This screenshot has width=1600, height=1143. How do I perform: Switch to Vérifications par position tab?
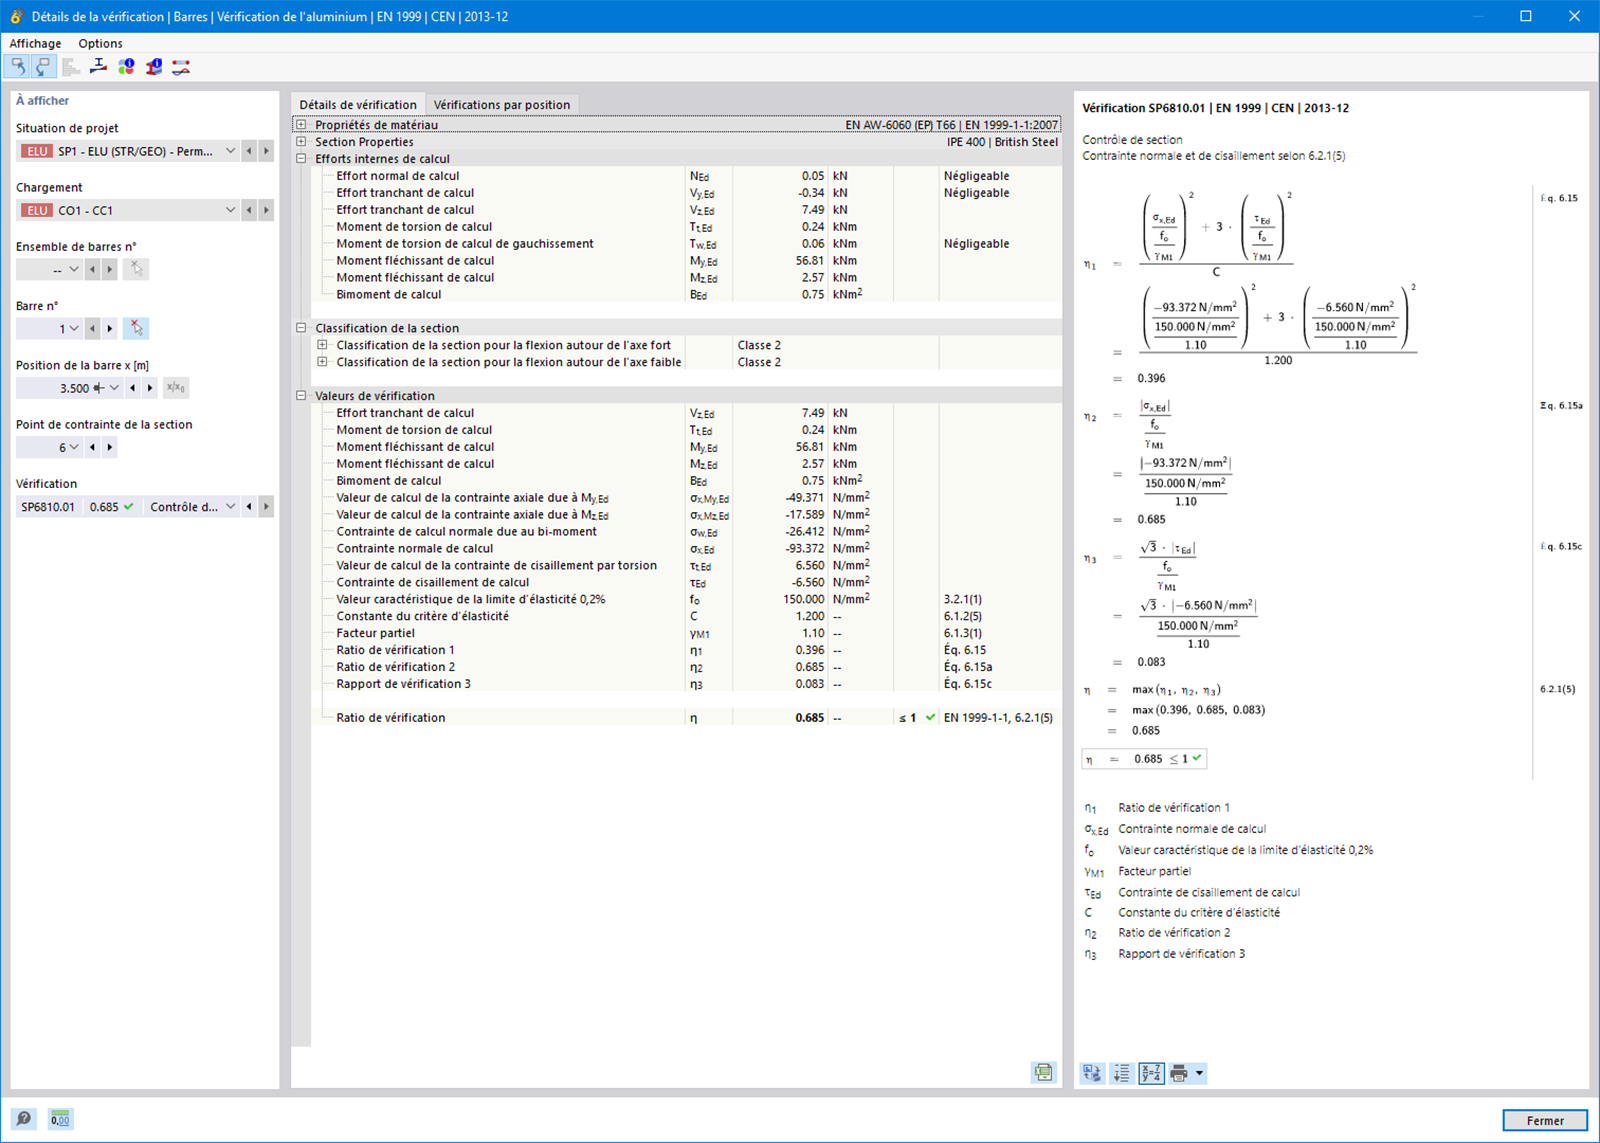click(x=502, y=104)
